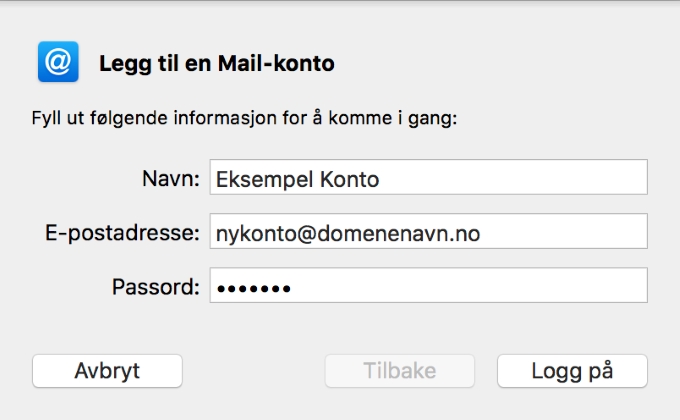Focus the E-postadresse input field
Image resolution: width=680 pixels, height=420 pixels.
(428, 231)
